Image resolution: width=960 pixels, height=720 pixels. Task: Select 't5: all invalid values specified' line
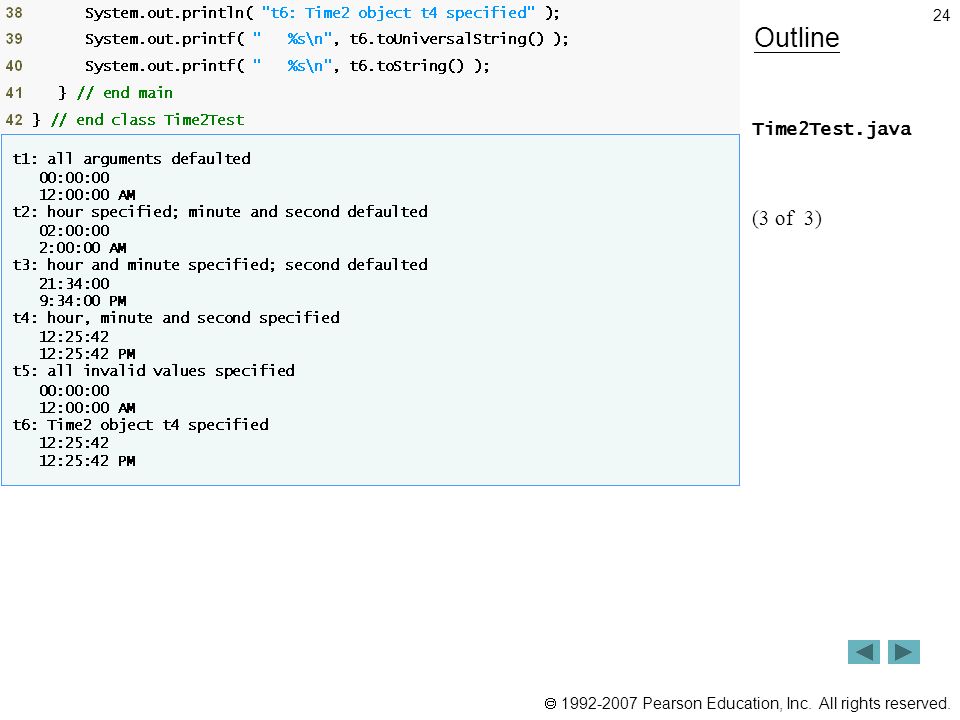154,371
